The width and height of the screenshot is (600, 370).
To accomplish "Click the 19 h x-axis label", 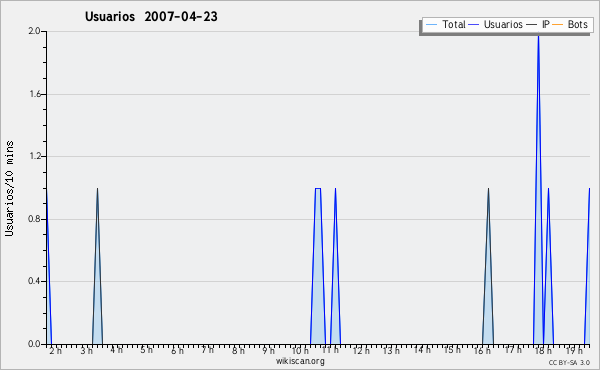I will coord(574,350).
